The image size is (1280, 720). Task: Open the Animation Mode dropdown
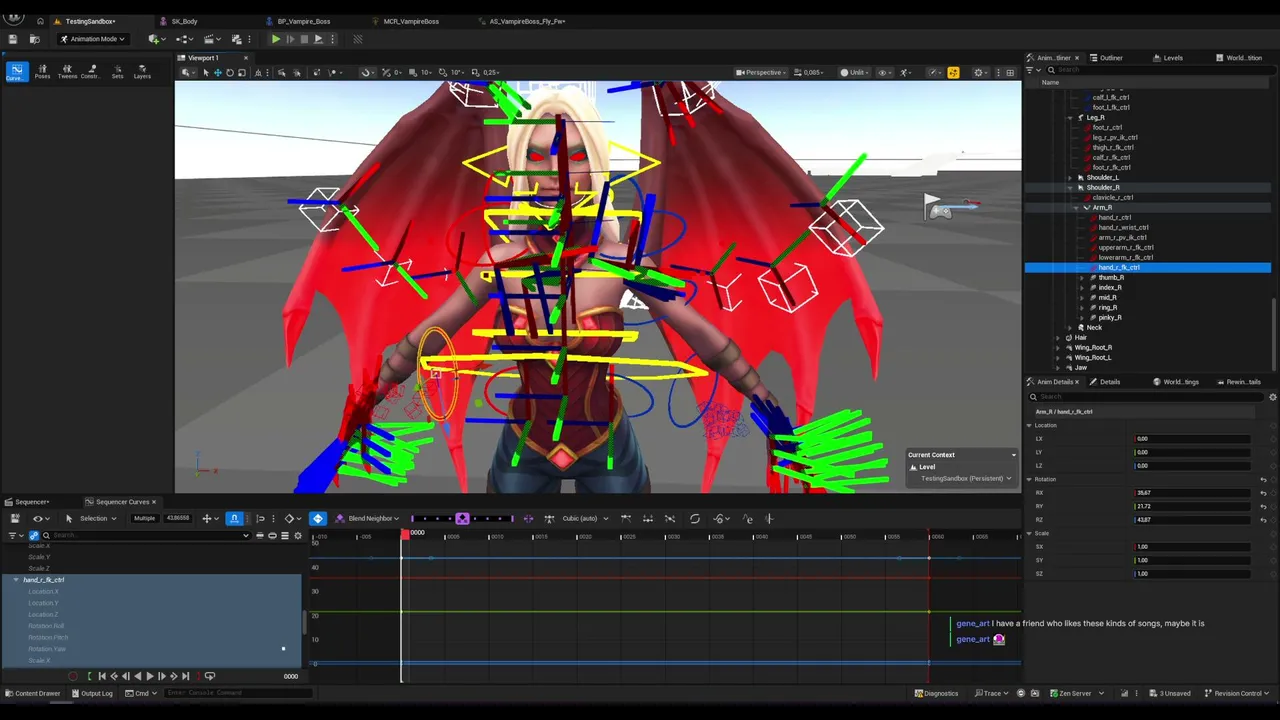click(x=93, y=39)
